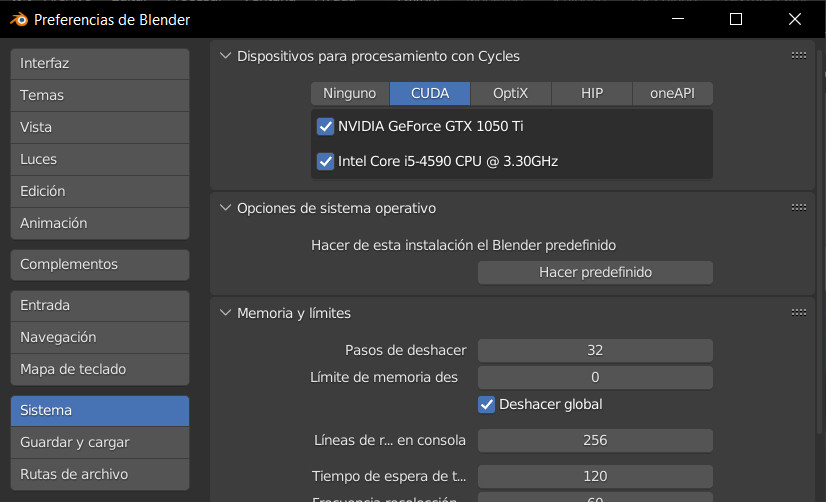The height and width of the screenshot is (502, 826).
Task: Go to the Edición preferences section
Action: 100,191
